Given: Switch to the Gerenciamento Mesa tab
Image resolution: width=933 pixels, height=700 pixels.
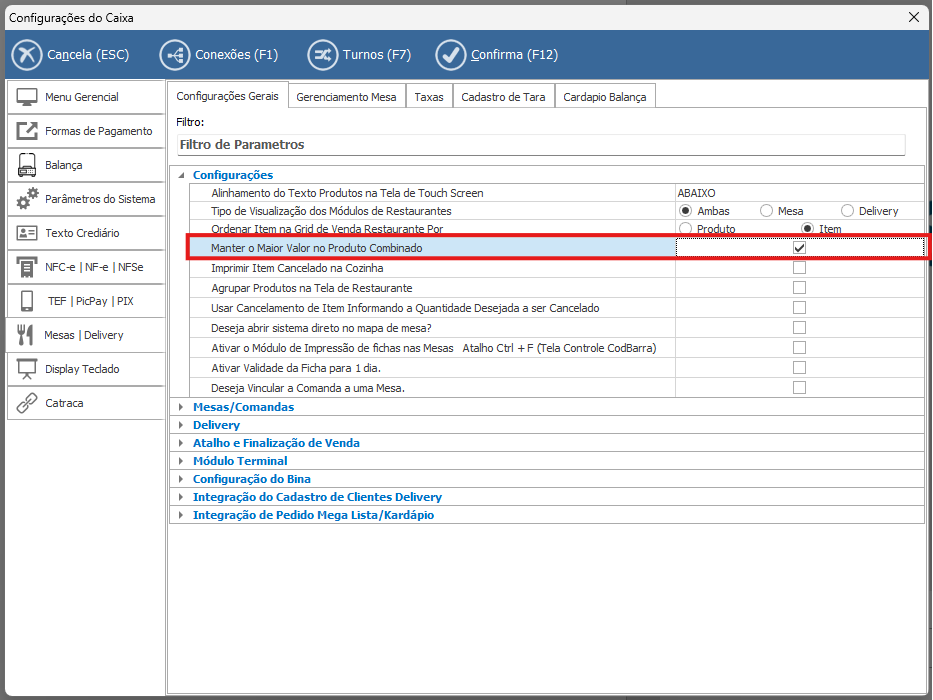Looking at the screenshot, I should (347, 97).
